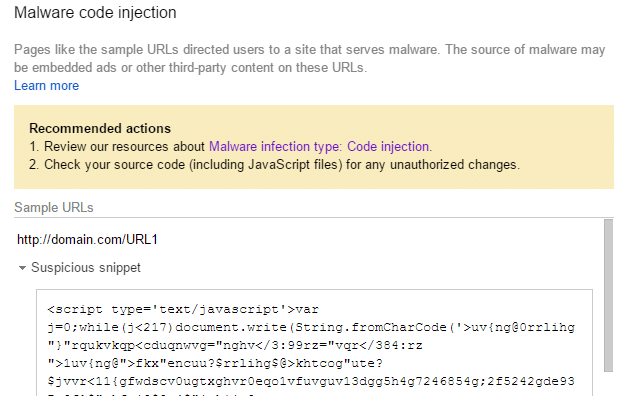626x396 pixels.
Task: Open Malware infection type: Code injection link
Action: 319,147
